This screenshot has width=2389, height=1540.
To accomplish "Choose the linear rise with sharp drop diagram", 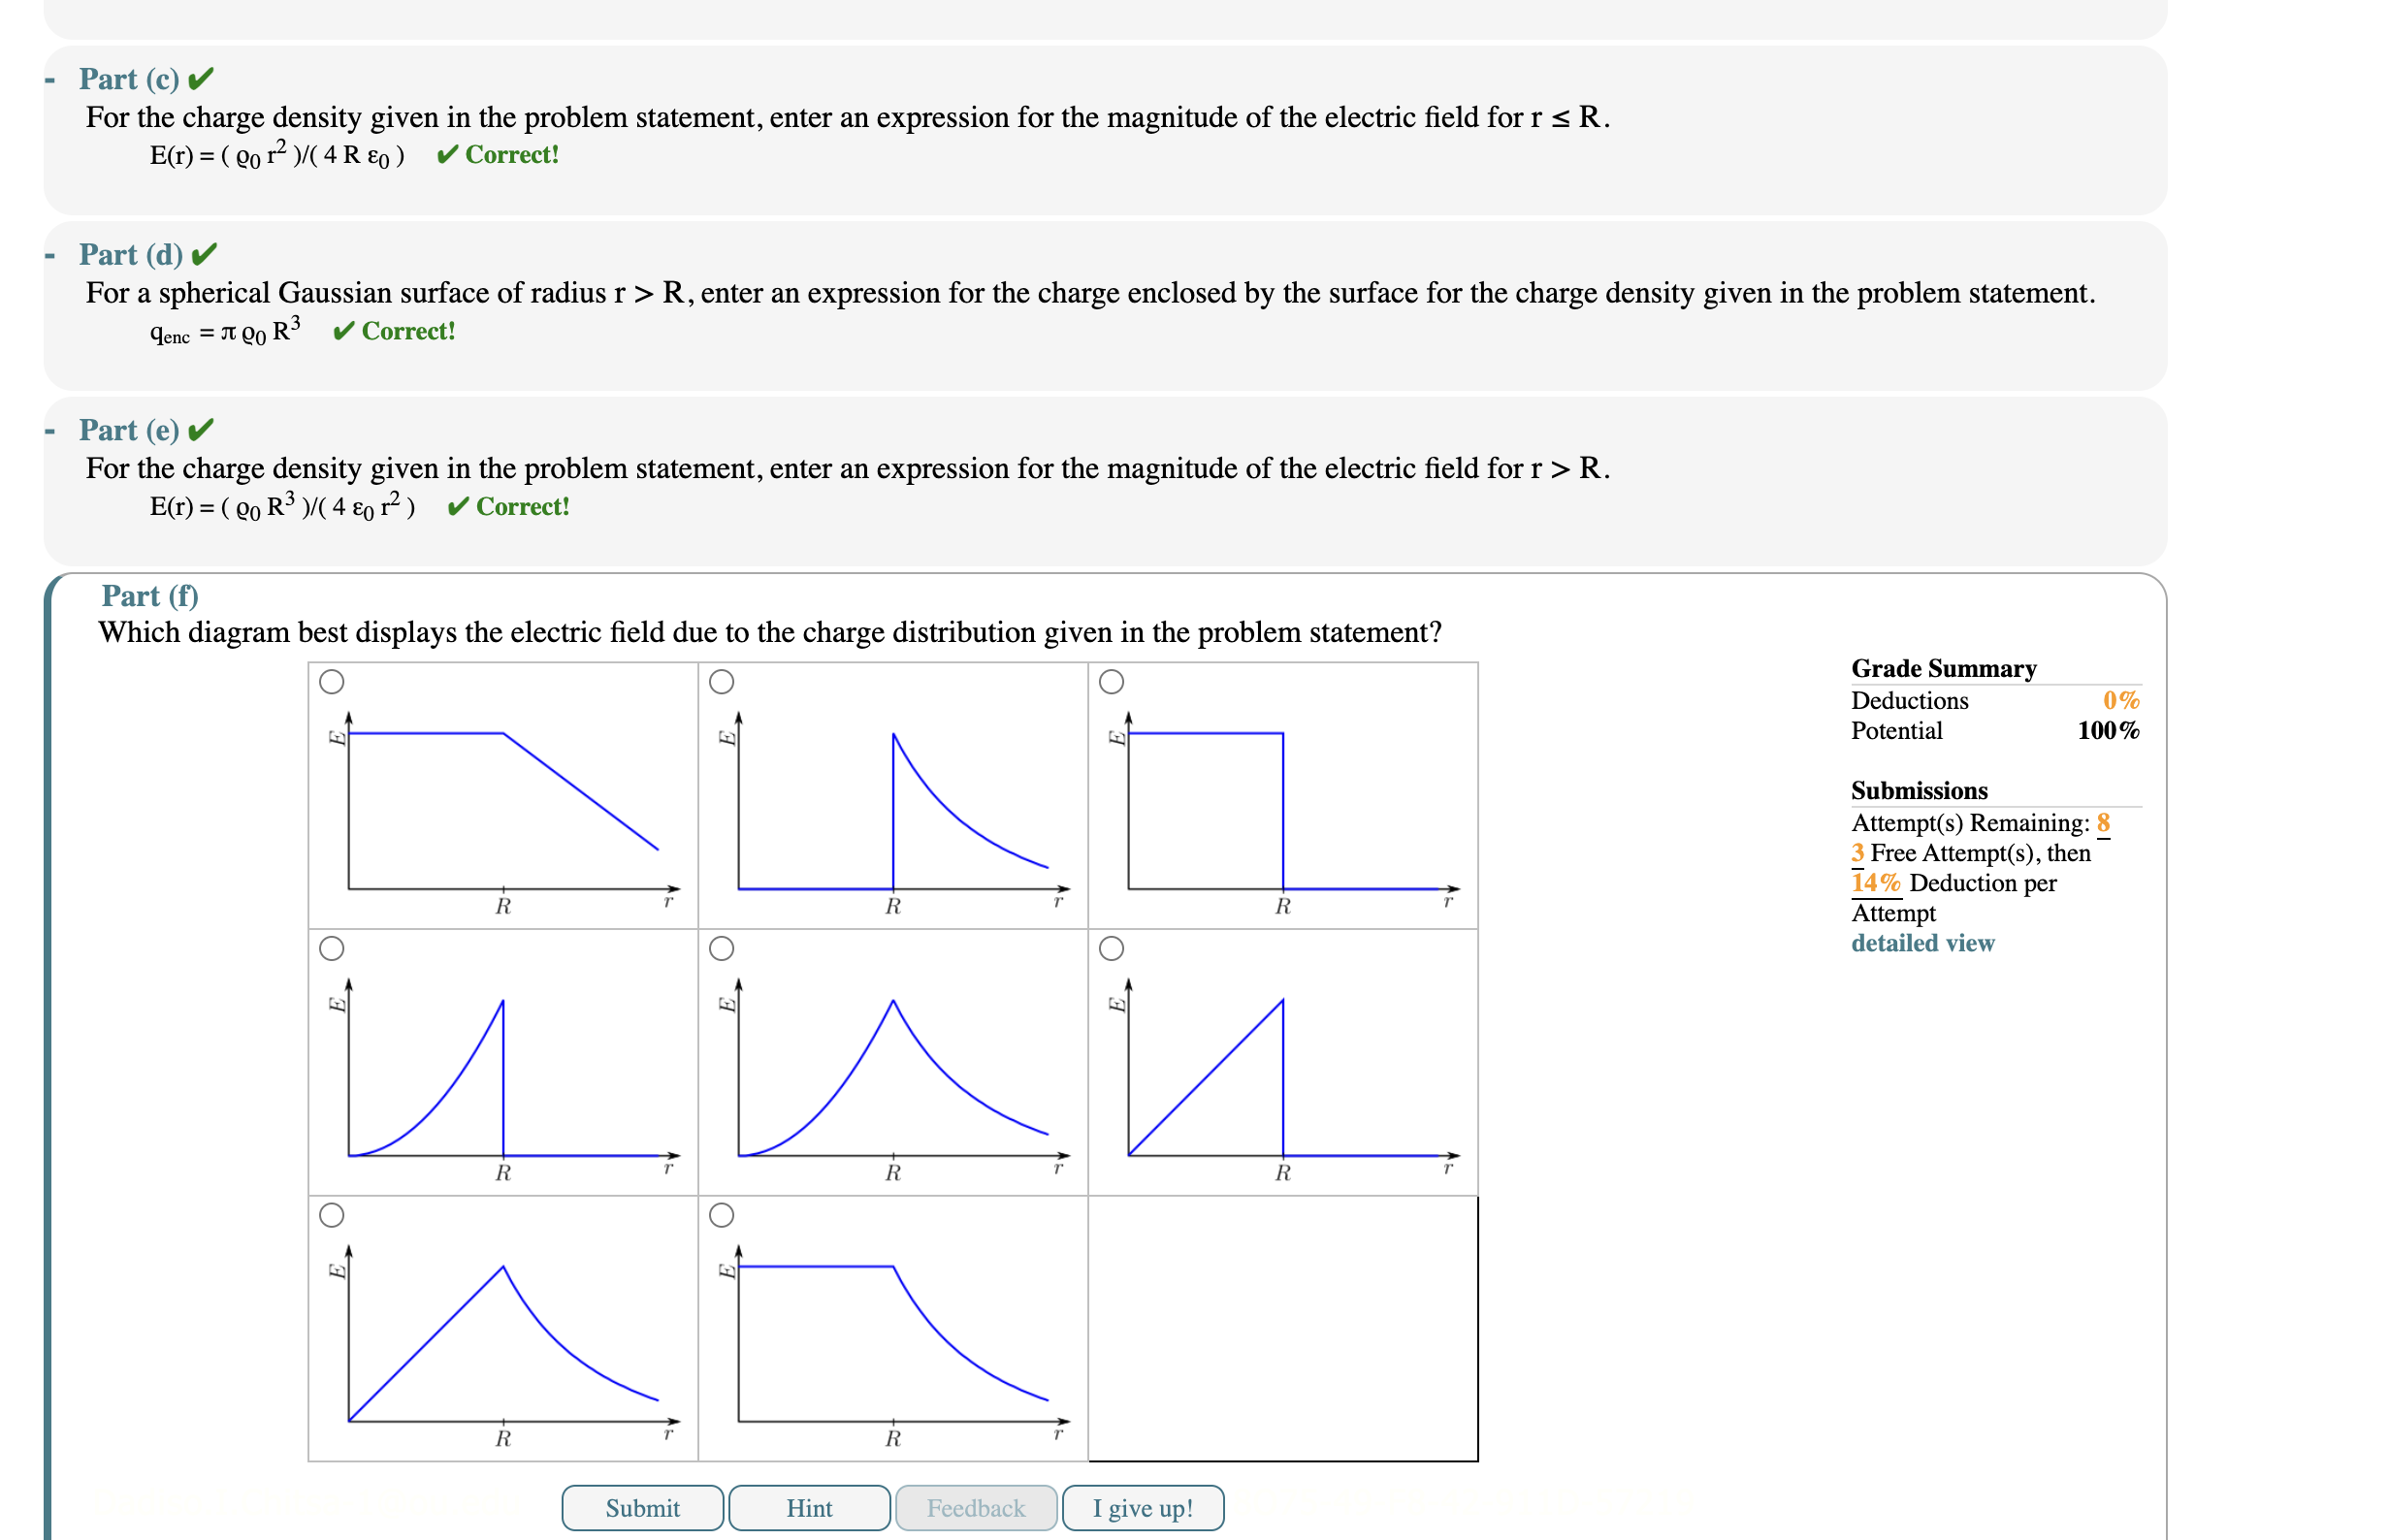I will click(1111, 947).
